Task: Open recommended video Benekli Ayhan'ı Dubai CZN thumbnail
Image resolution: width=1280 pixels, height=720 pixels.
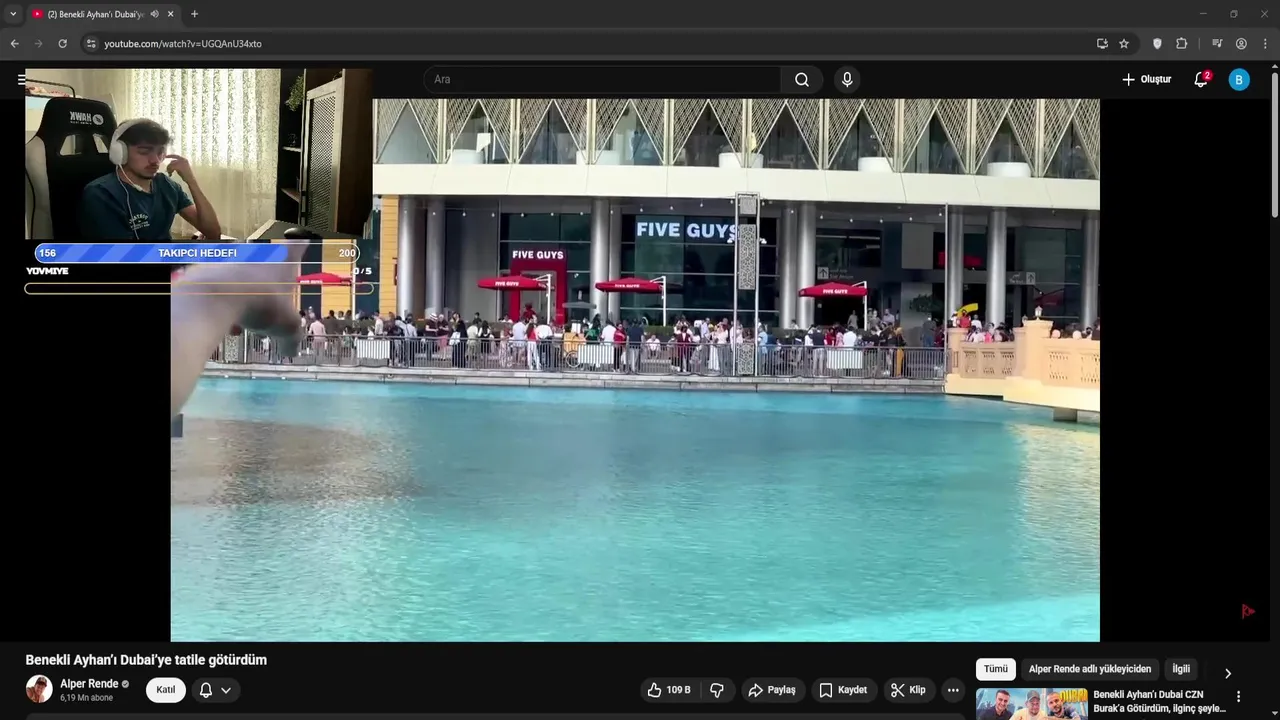Action: click(1031, 704)
